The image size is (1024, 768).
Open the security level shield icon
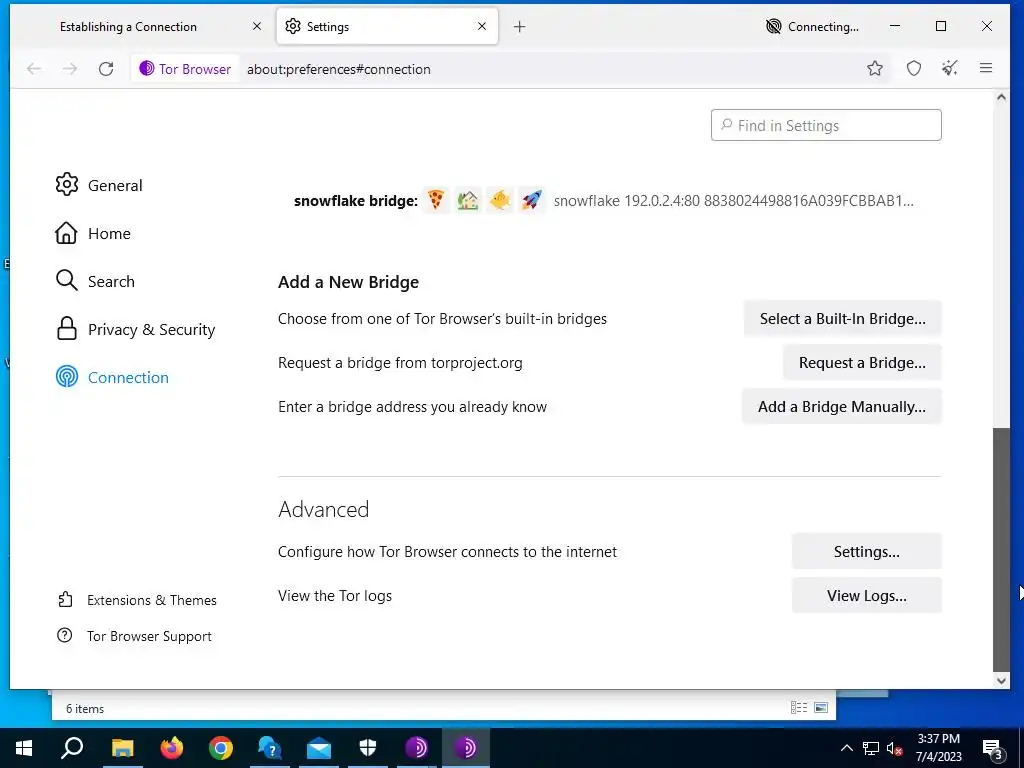[914, 68]
